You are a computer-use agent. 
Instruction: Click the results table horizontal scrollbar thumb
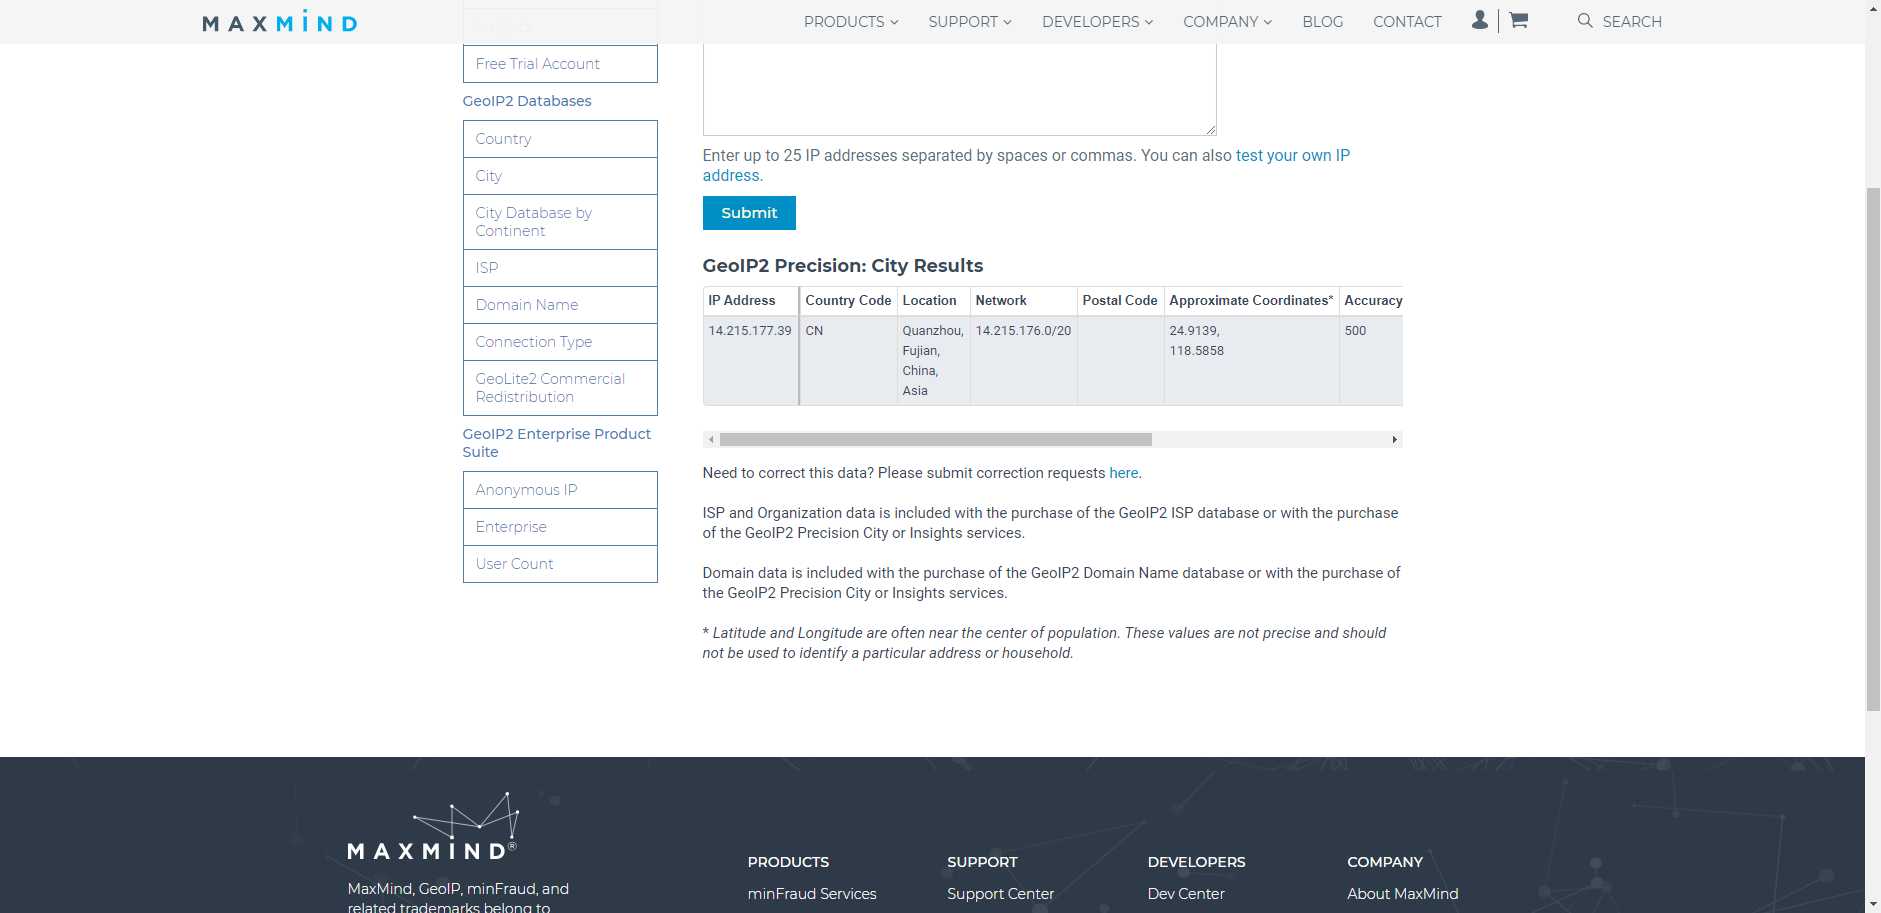[x=935, y=440]
